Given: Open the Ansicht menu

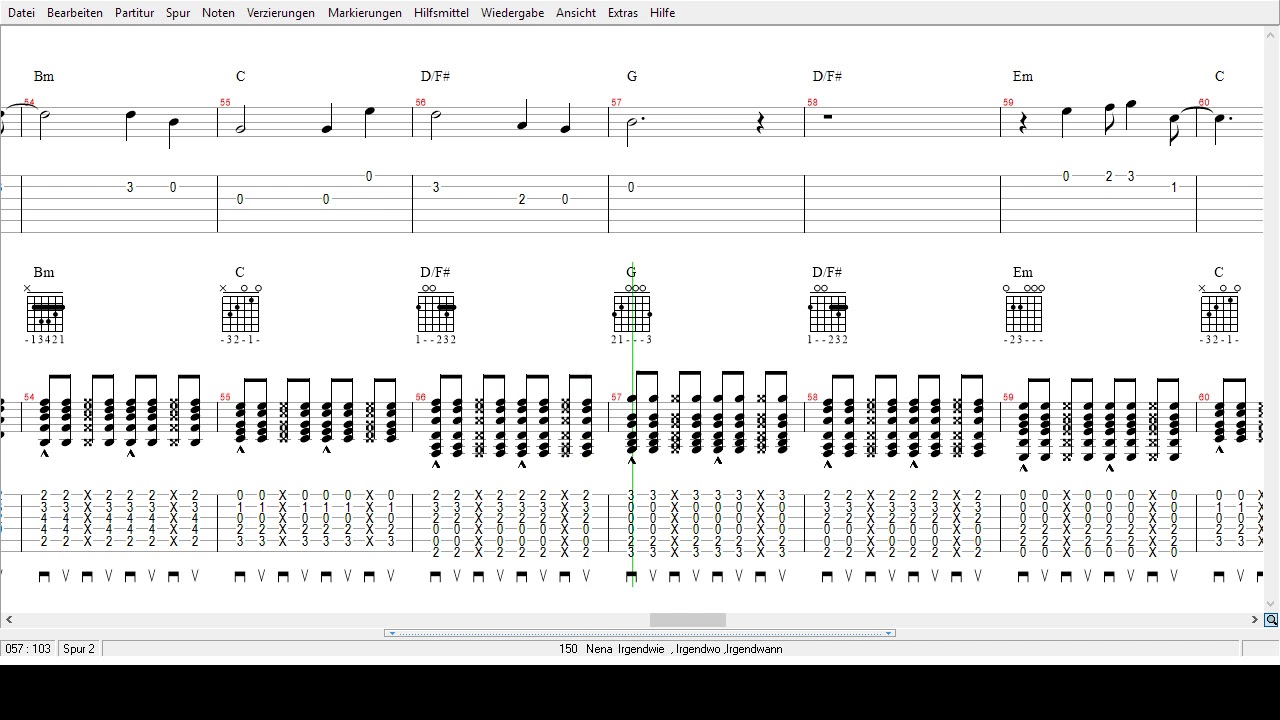Looking at the screenshot, I should point(576,13).
